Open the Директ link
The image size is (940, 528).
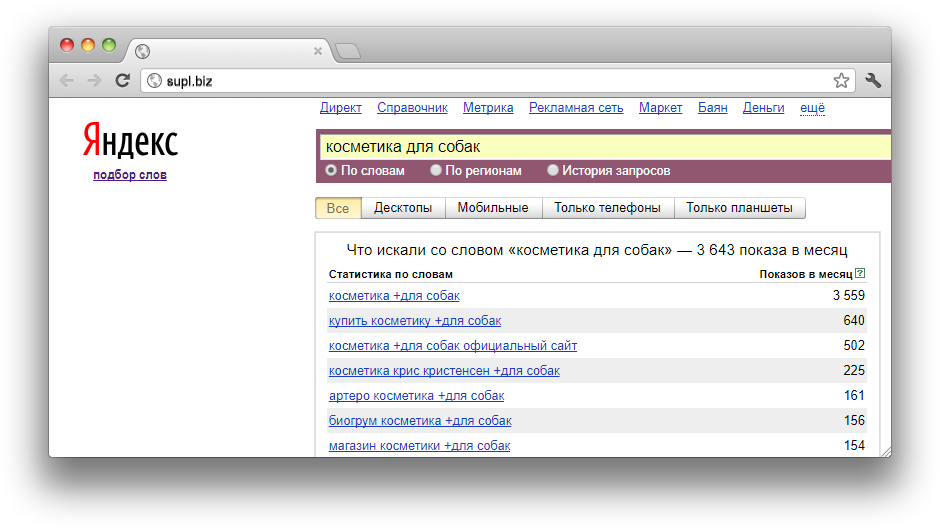(x=341, y=108)
